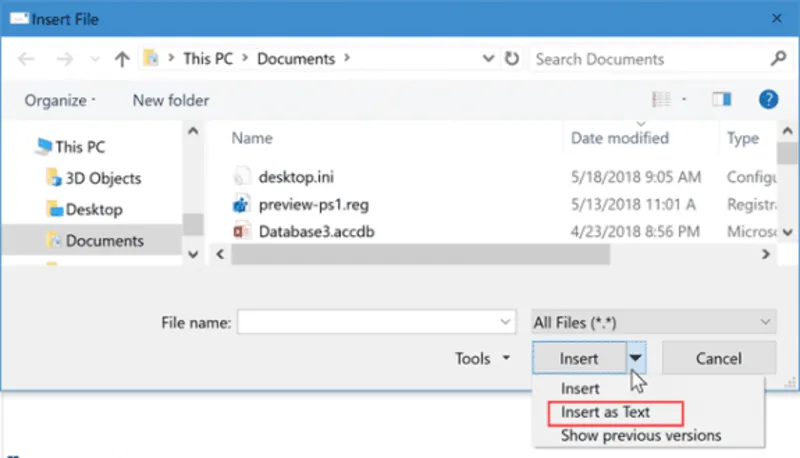
Task: Click the change view layout icon
Action: click(x=661, y=100)
